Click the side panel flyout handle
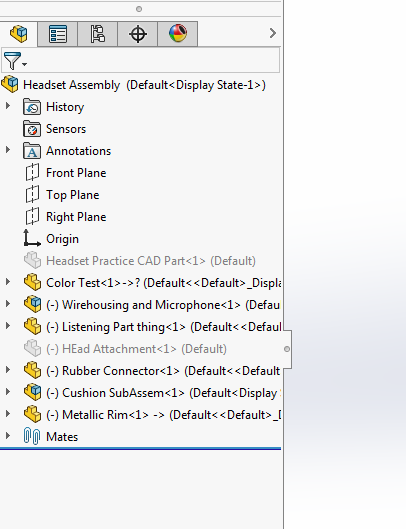 click(x=287, y=349)
